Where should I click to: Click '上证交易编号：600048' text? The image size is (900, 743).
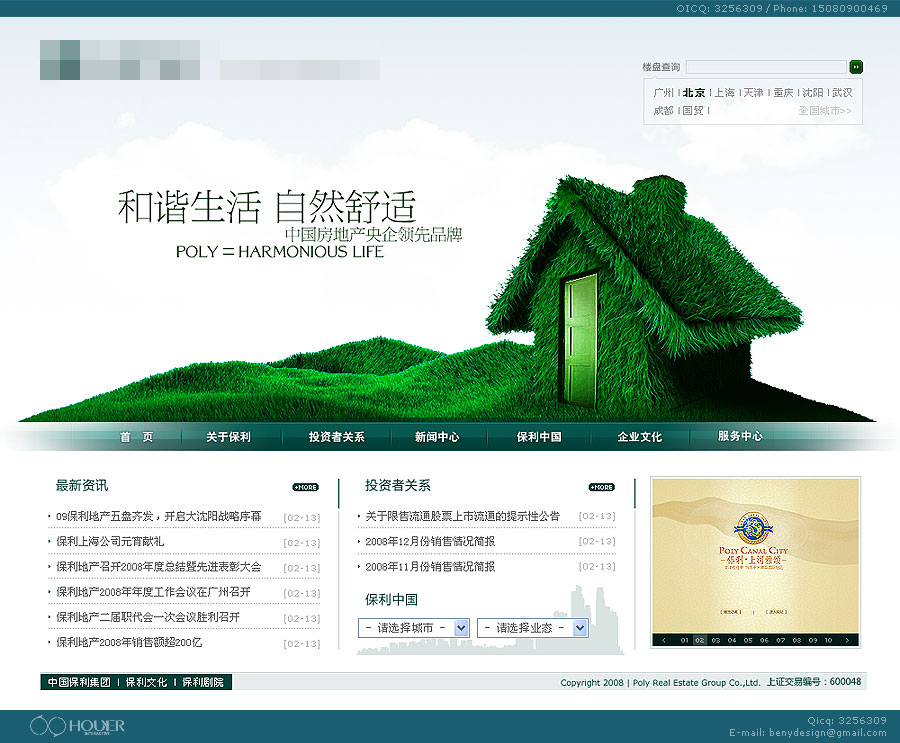(x=814, y=682)
